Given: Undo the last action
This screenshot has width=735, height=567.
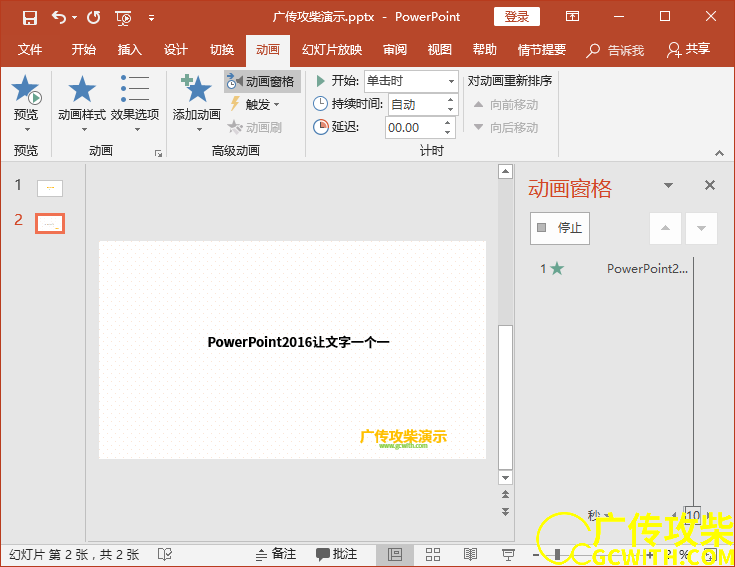Looking at the screenshot, I should 59,18.
